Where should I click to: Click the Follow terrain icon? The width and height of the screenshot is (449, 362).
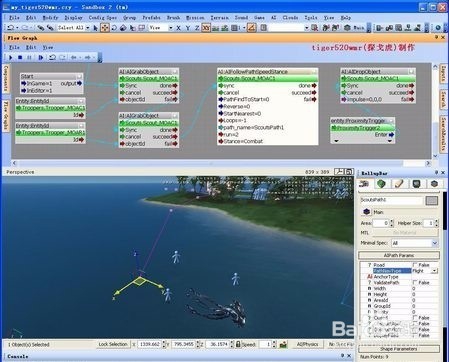[x=215, y=28]
